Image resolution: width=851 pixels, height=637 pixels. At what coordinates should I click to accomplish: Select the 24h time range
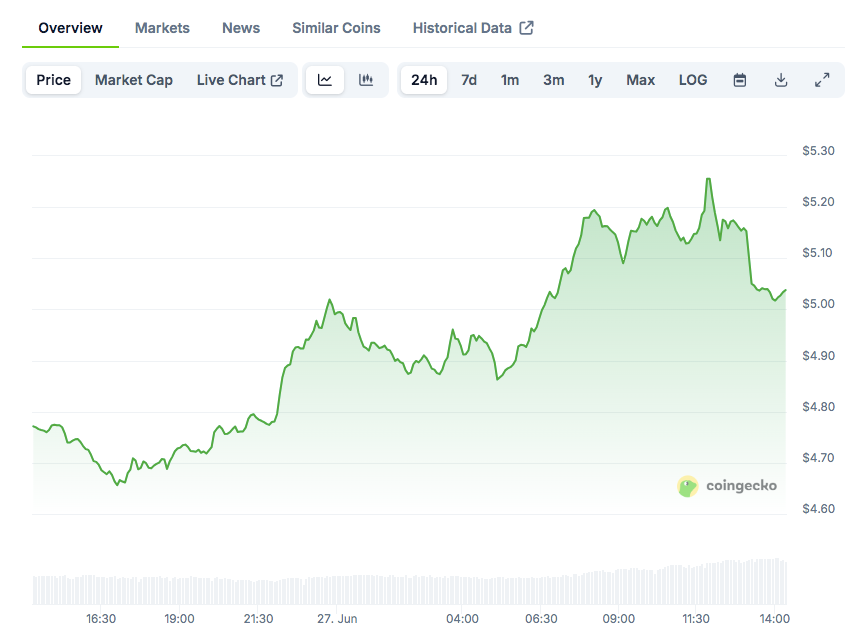click(x=424, y=80)
